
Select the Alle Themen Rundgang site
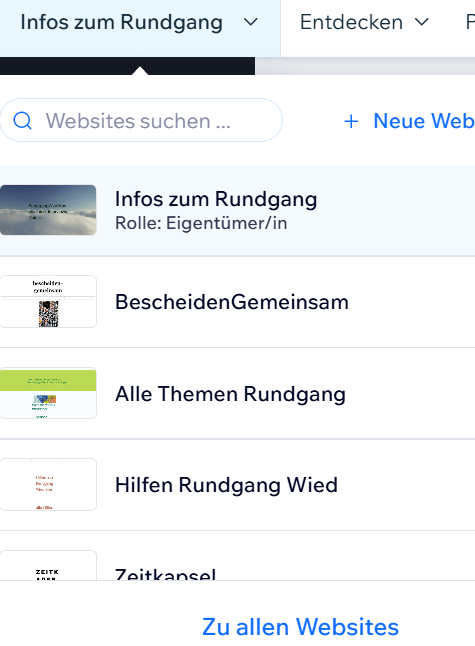[237, 393]
